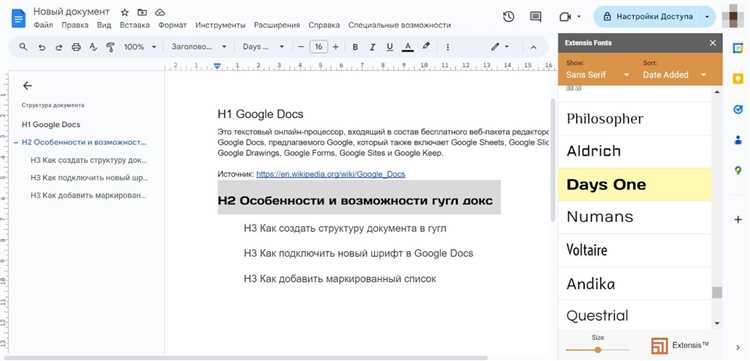750x361 pixels.
Task: Apply the Voltaire font
Action: [635, 250]
